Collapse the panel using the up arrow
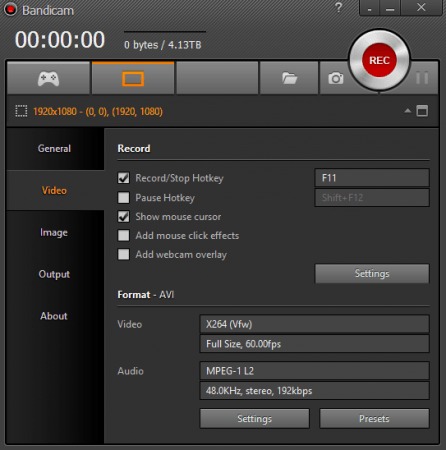The height and width of the screenshot is (450, 446). (x=407, y=111)
